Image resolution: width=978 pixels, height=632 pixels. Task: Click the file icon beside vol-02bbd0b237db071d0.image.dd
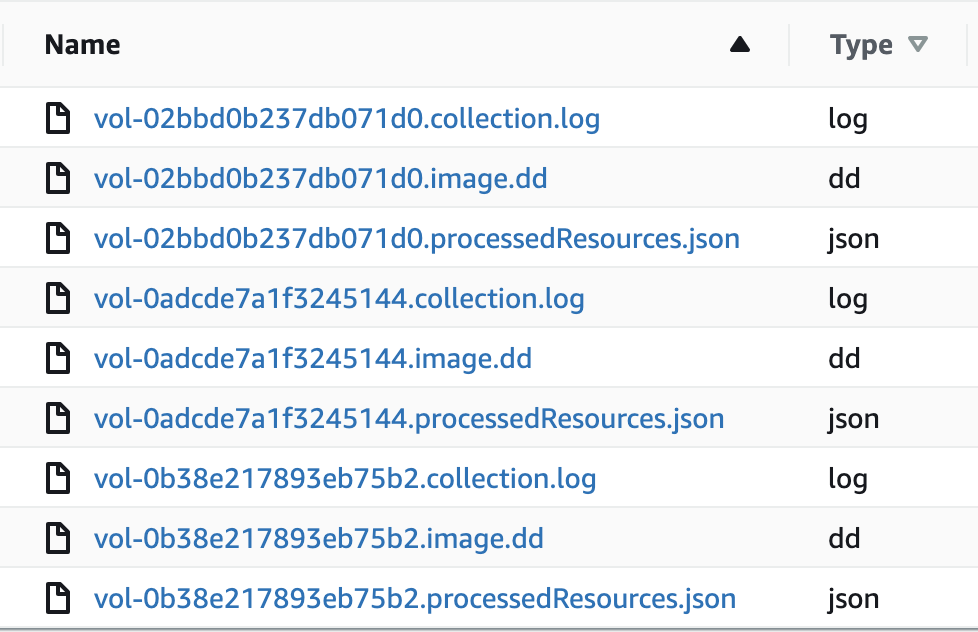tap(58, 178)
